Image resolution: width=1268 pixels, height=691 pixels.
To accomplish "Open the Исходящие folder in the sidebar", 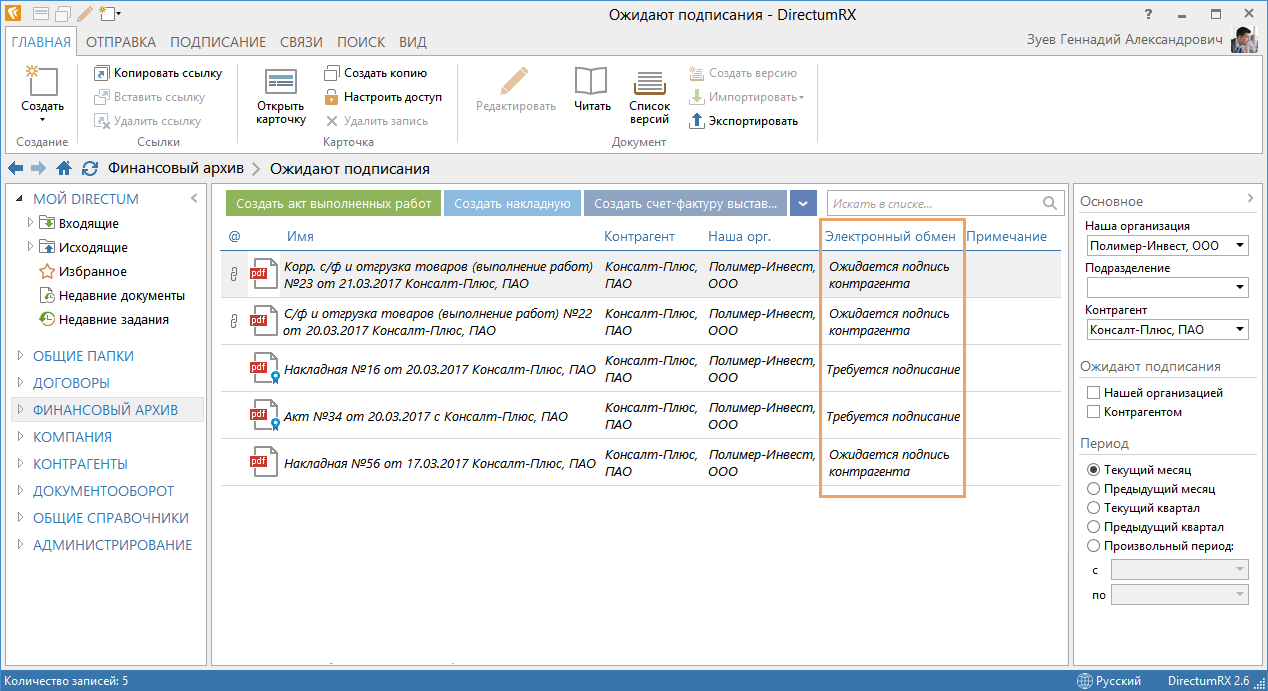I will 93,247.
